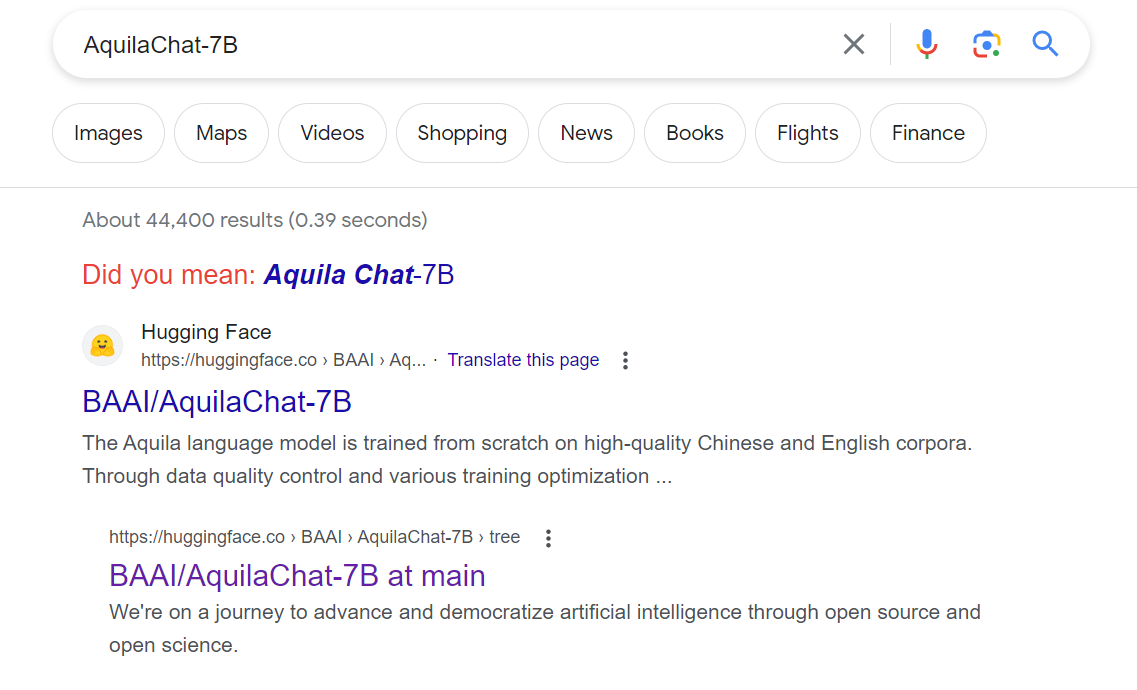The image size is (1137, 690).
Task: Click the blue search magnifier icon
Action: (x=1045, y=44)
